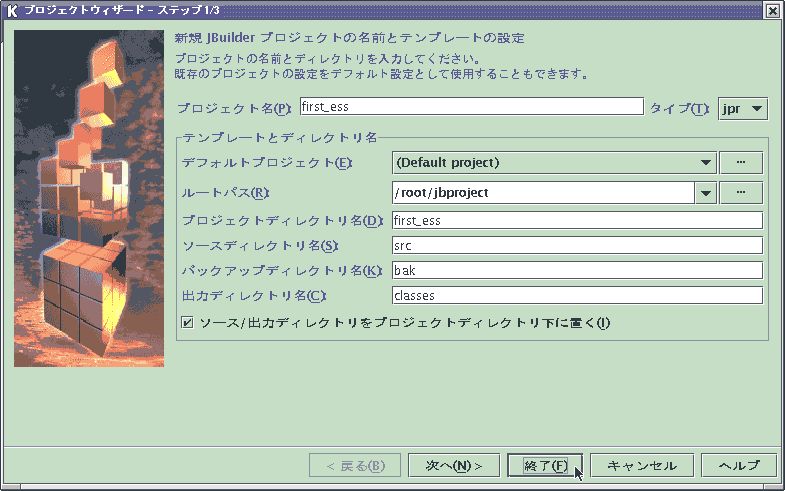Click the プロジェクト名(P) label
The height and width of the screenshot is (491, 785).
[234, 109]
